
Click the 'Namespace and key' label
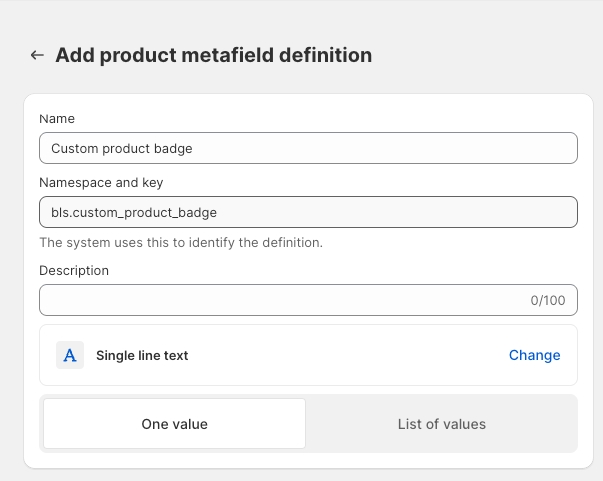pos(101,183)
